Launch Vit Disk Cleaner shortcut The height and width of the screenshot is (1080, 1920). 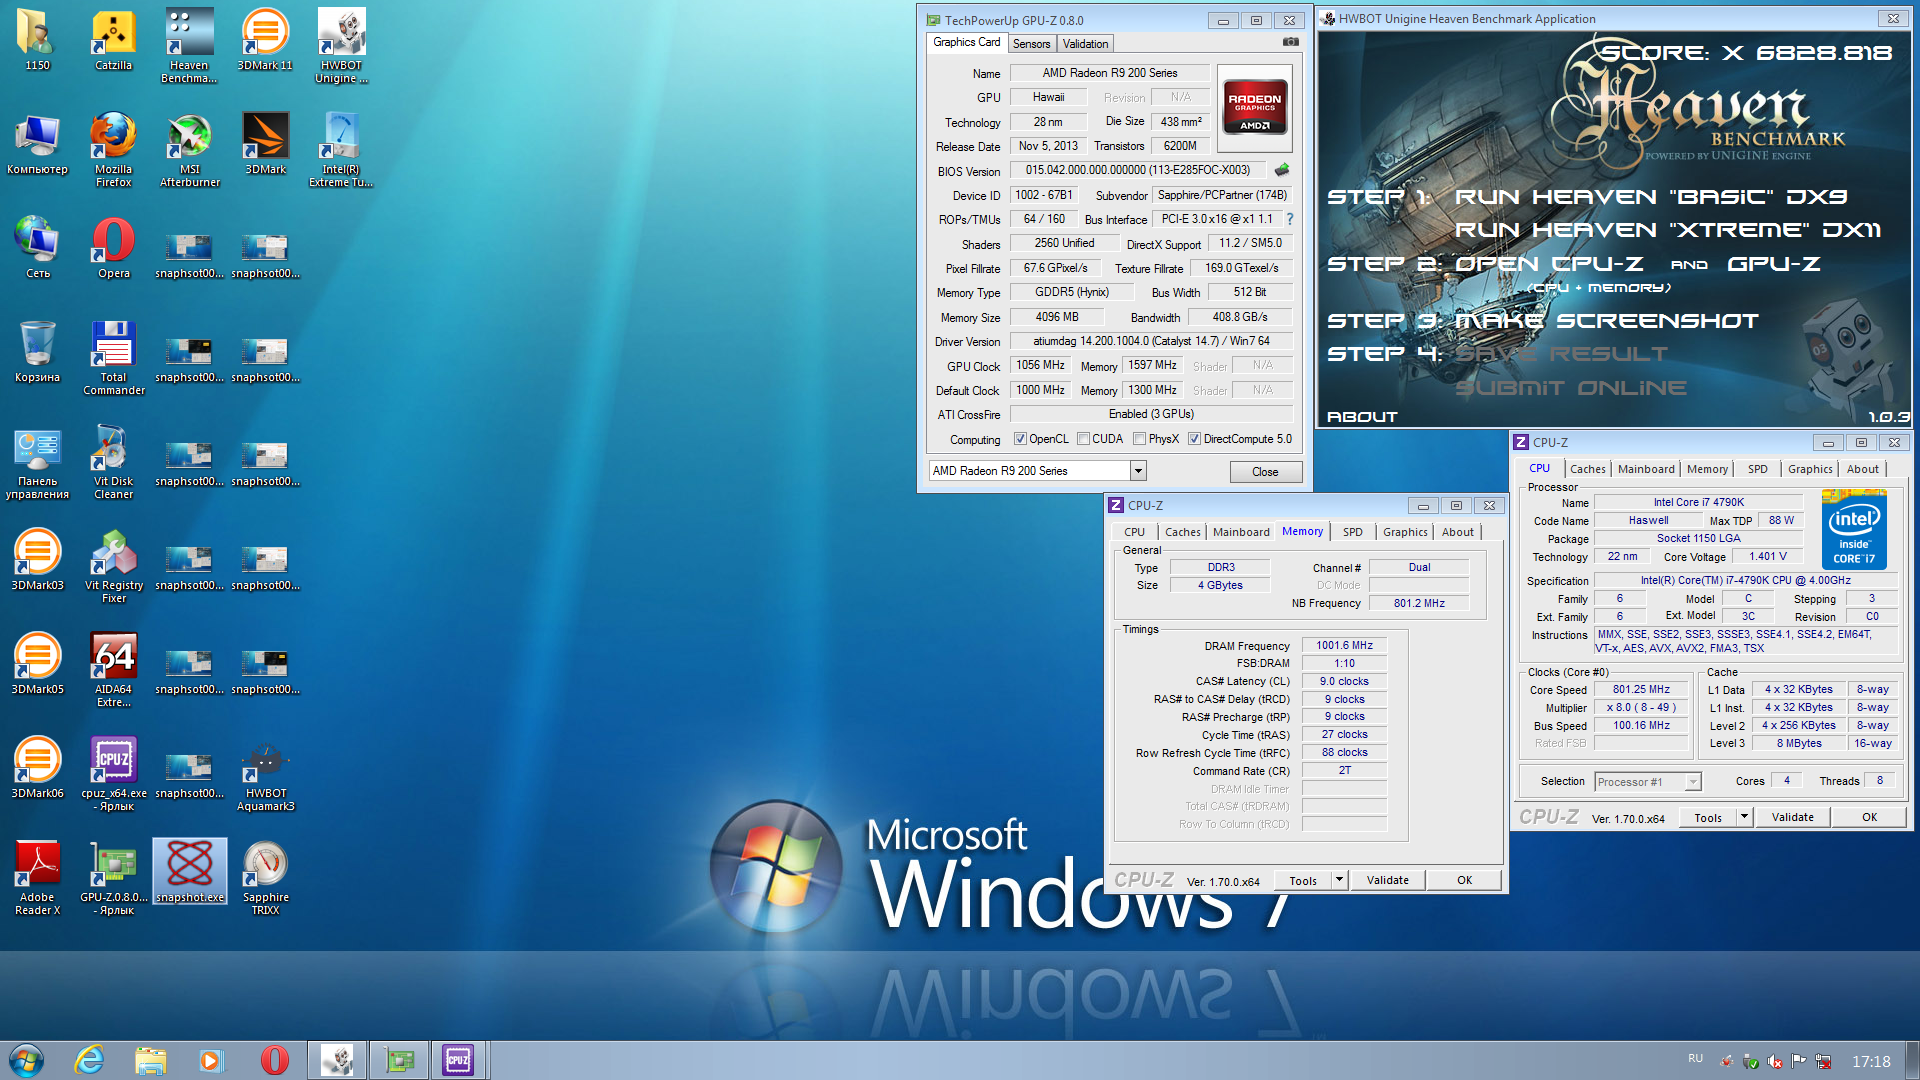(x=113, y=462)
